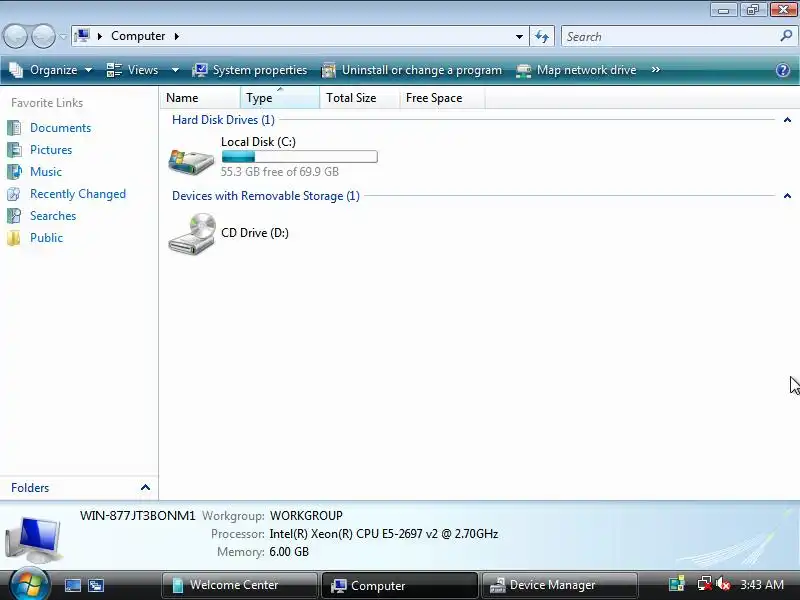
Task: Click the 55.3 GB free text
Action: point(280,172)
